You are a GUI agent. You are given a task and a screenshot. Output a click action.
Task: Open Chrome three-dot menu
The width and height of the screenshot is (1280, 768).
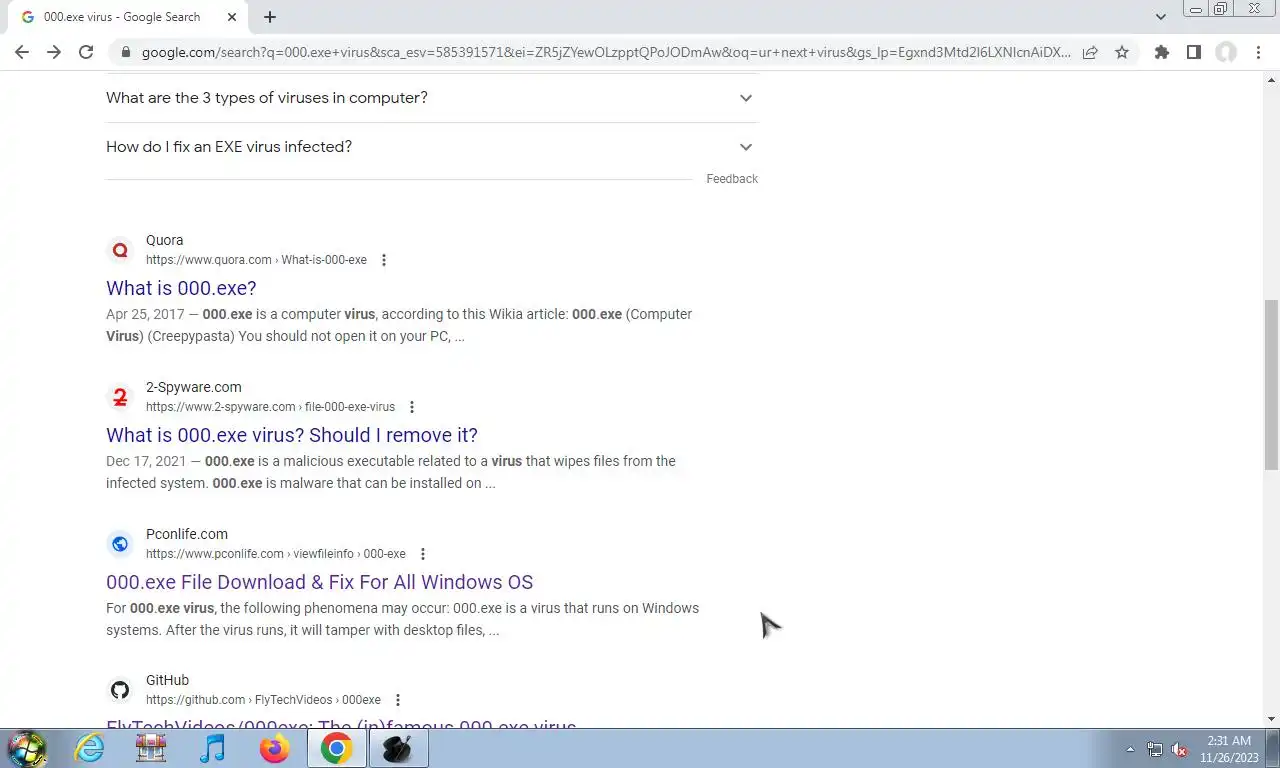pos(1258,52)
